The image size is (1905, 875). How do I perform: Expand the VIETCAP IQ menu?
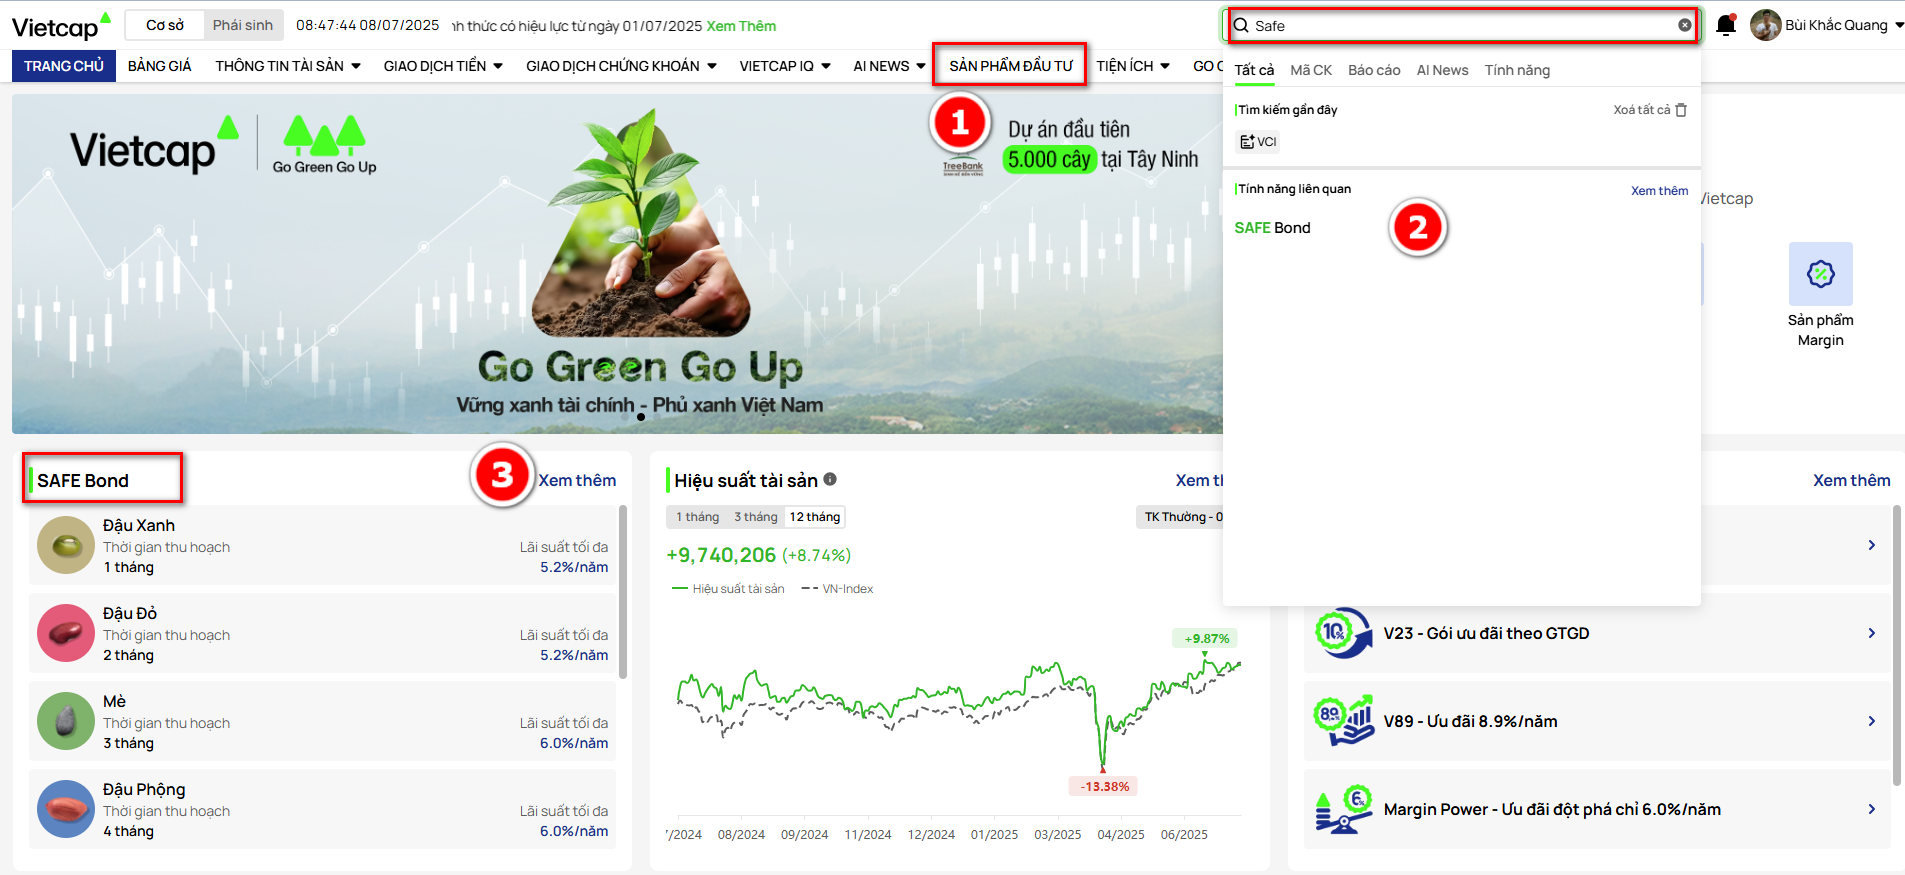click(785, 66)
